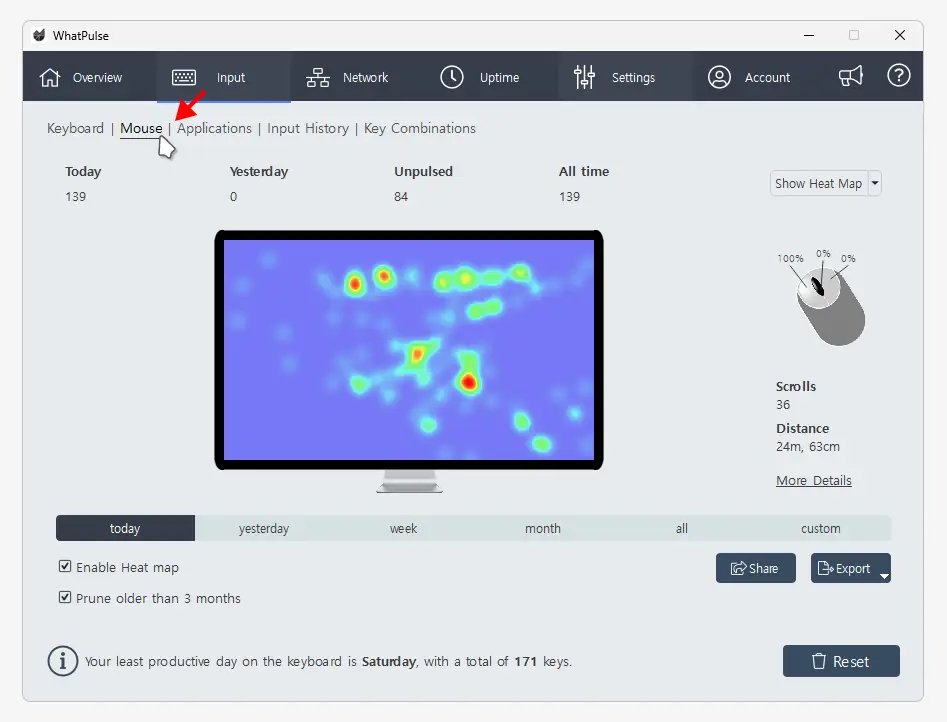Screen dimensions: 947x722
Task: Click the Account profile icon
Action: pyautogui.click(x=719, y=77)
